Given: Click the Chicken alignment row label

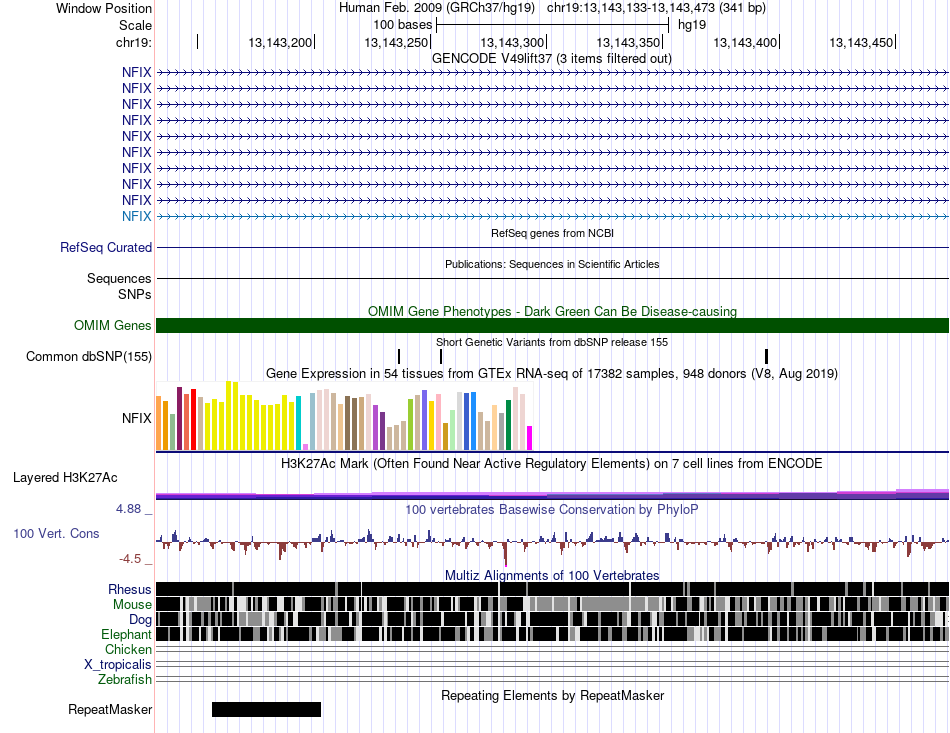Looking at the screenshot, I should coord(128,649).
